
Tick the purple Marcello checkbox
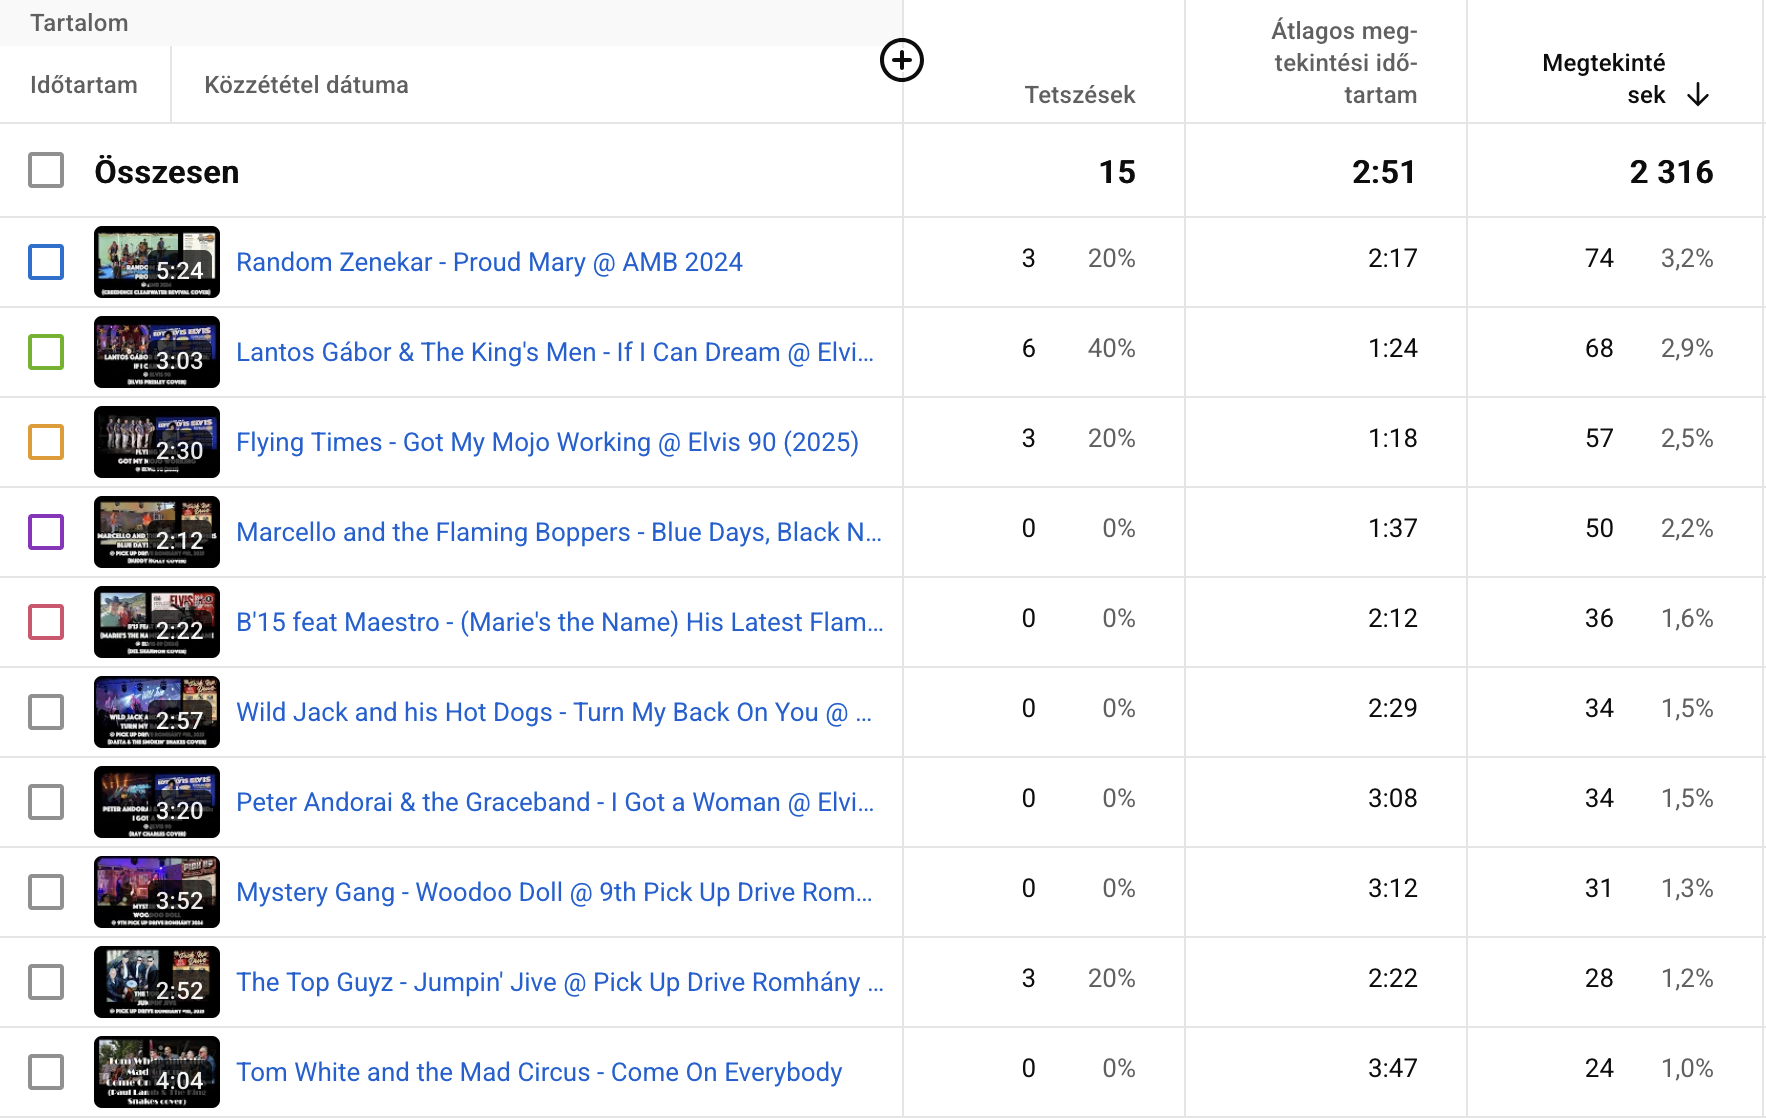coord(46,532)
